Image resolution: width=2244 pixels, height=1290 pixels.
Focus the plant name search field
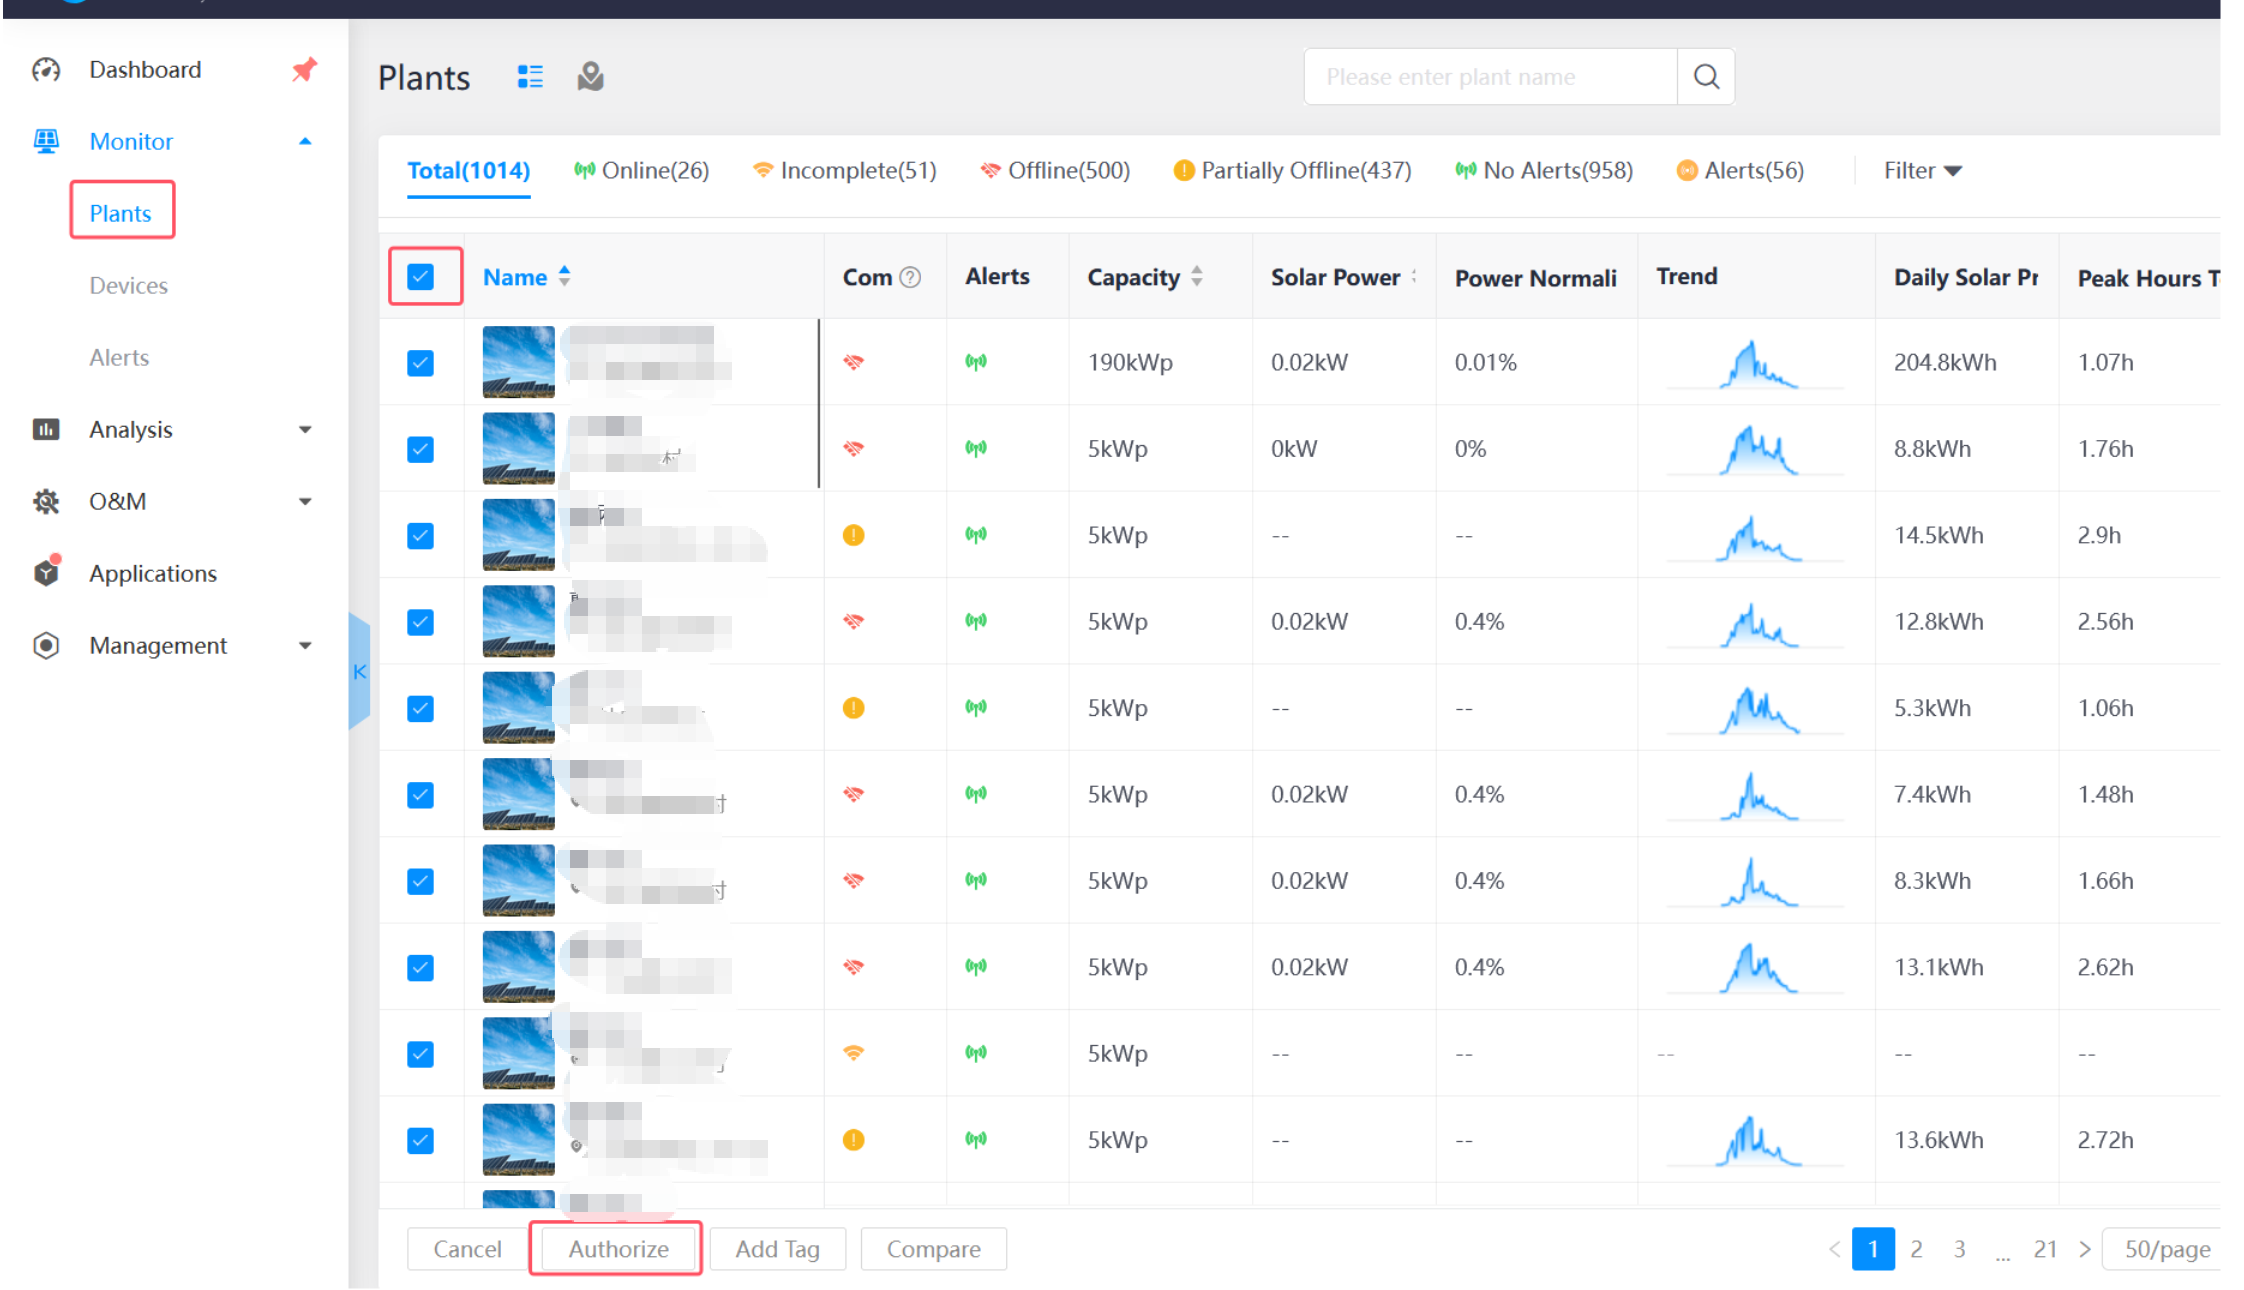click(1490, 77)
